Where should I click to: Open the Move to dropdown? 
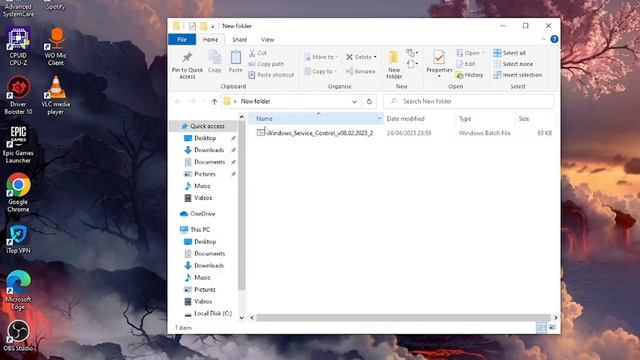tap(321, 57)
